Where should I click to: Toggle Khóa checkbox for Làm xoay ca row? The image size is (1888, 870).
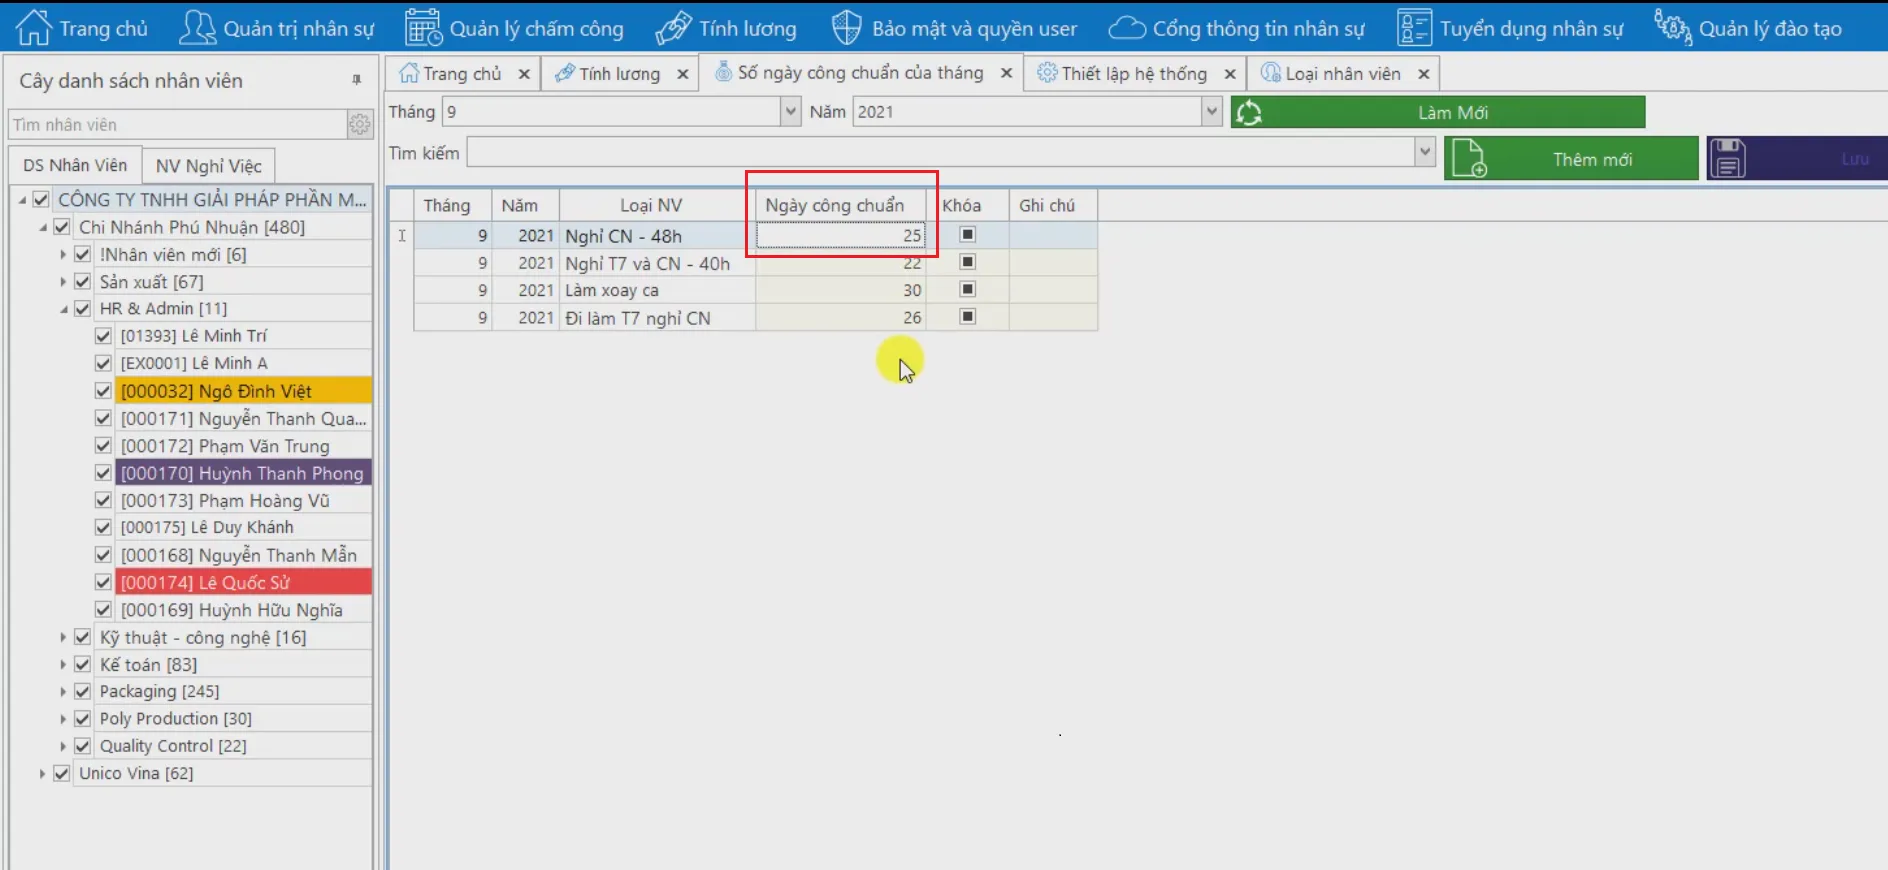click(967, 290)
